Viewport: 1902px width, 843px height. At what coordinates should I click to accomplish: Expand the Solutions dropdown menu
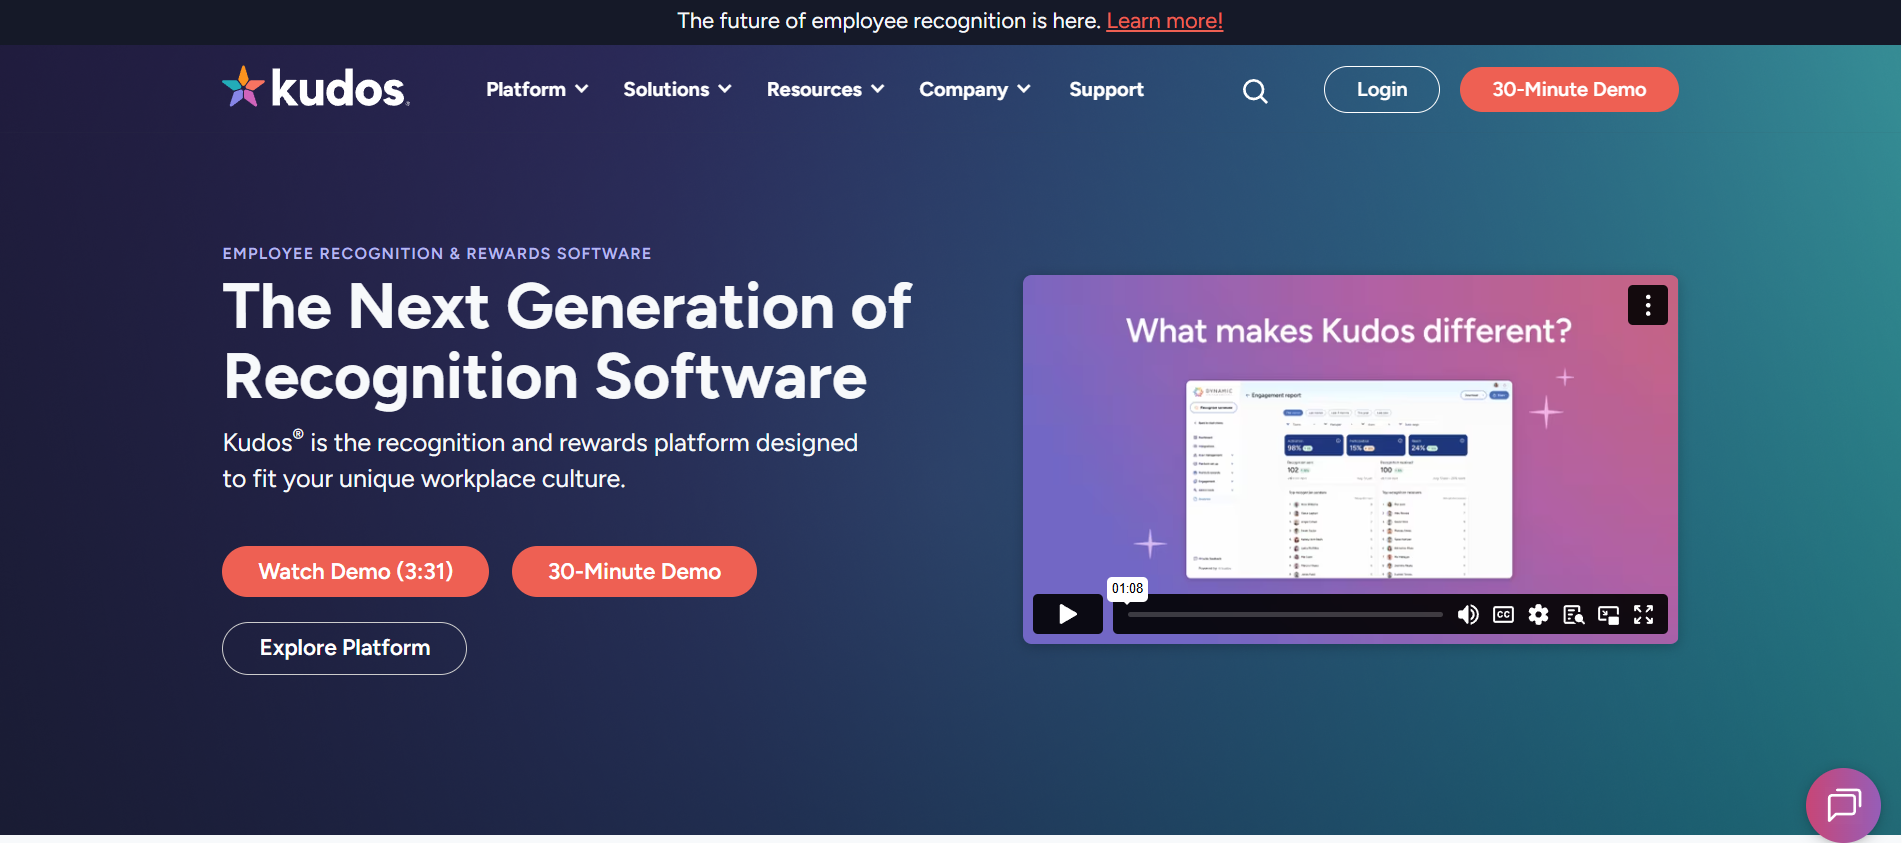point(677,89)
